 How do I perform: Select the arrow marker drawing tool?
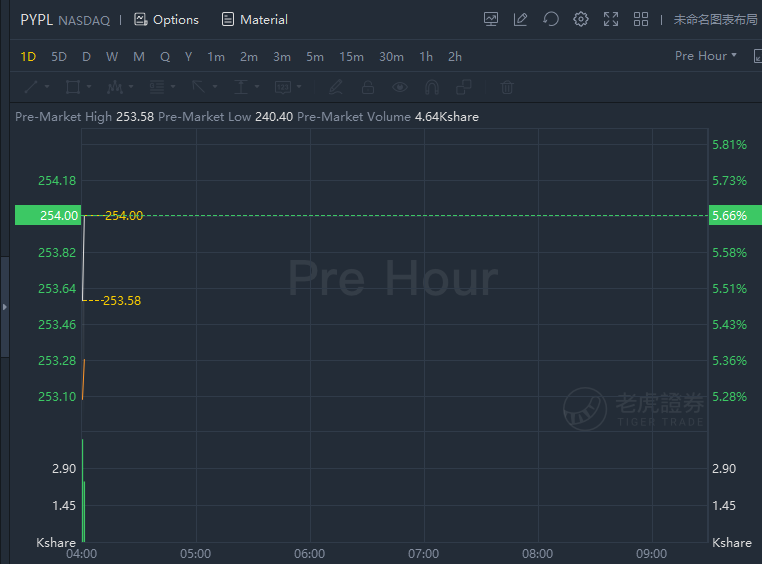tap(199, 87)
